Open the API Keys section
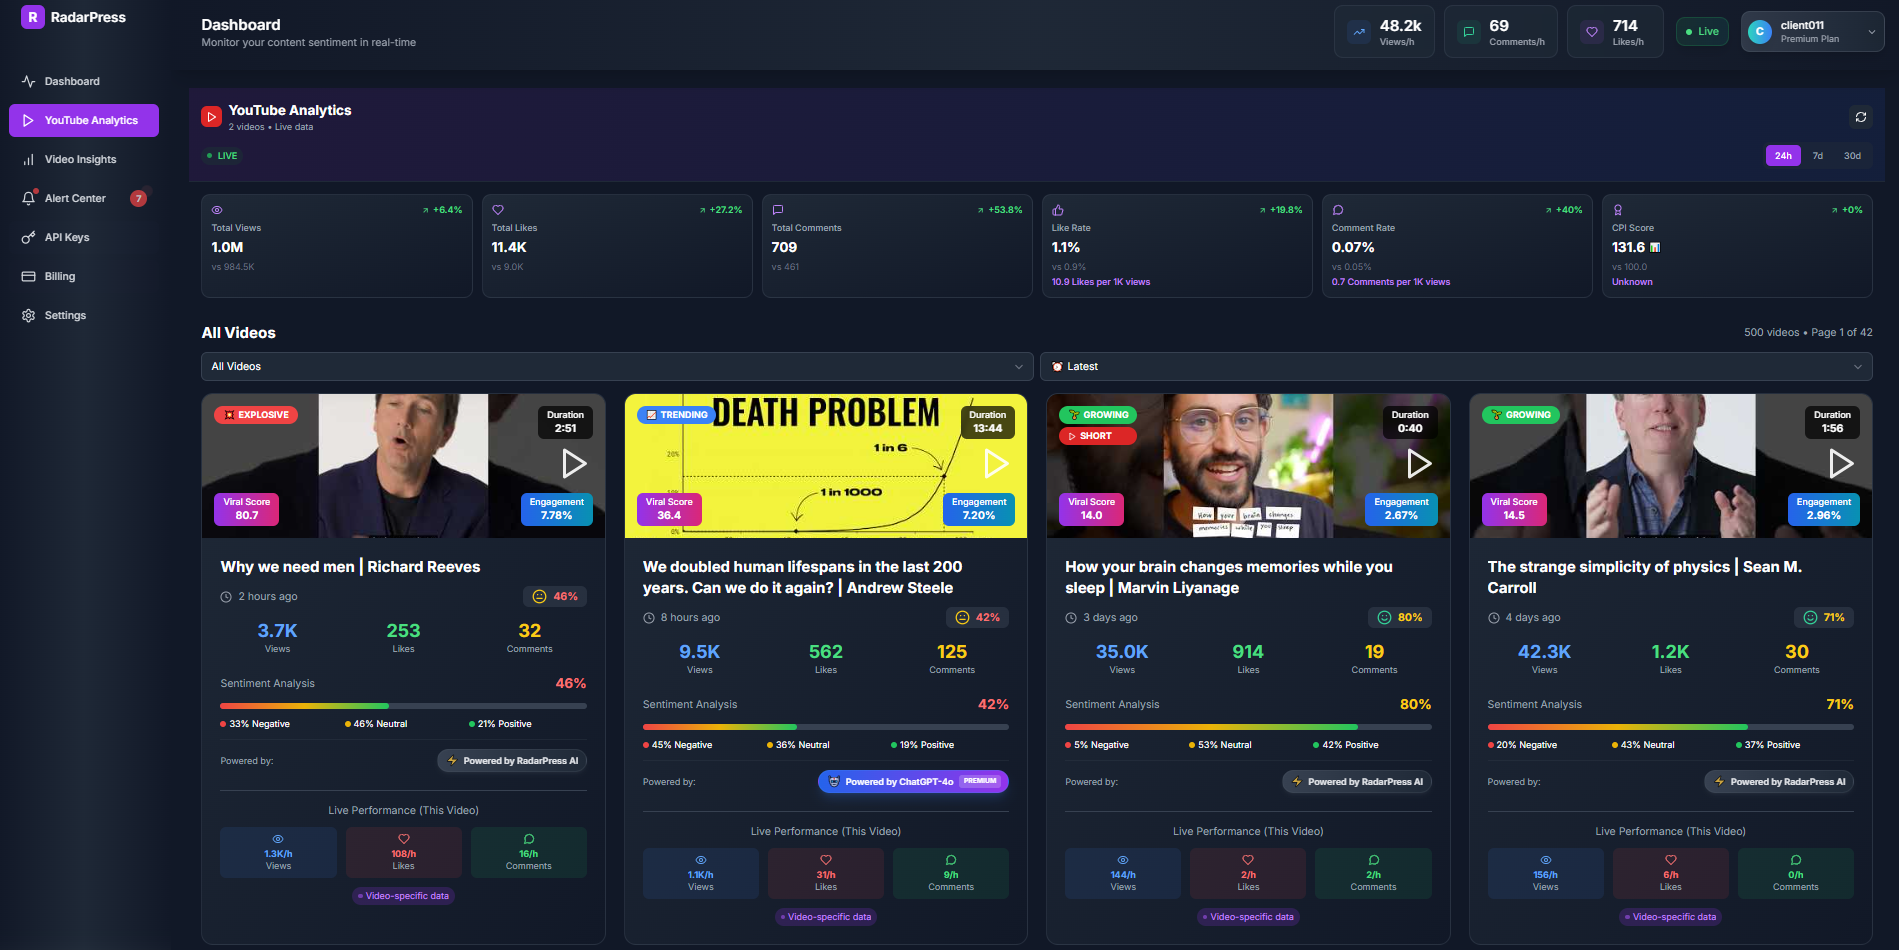1899x950 pixels. pos(70,237)
